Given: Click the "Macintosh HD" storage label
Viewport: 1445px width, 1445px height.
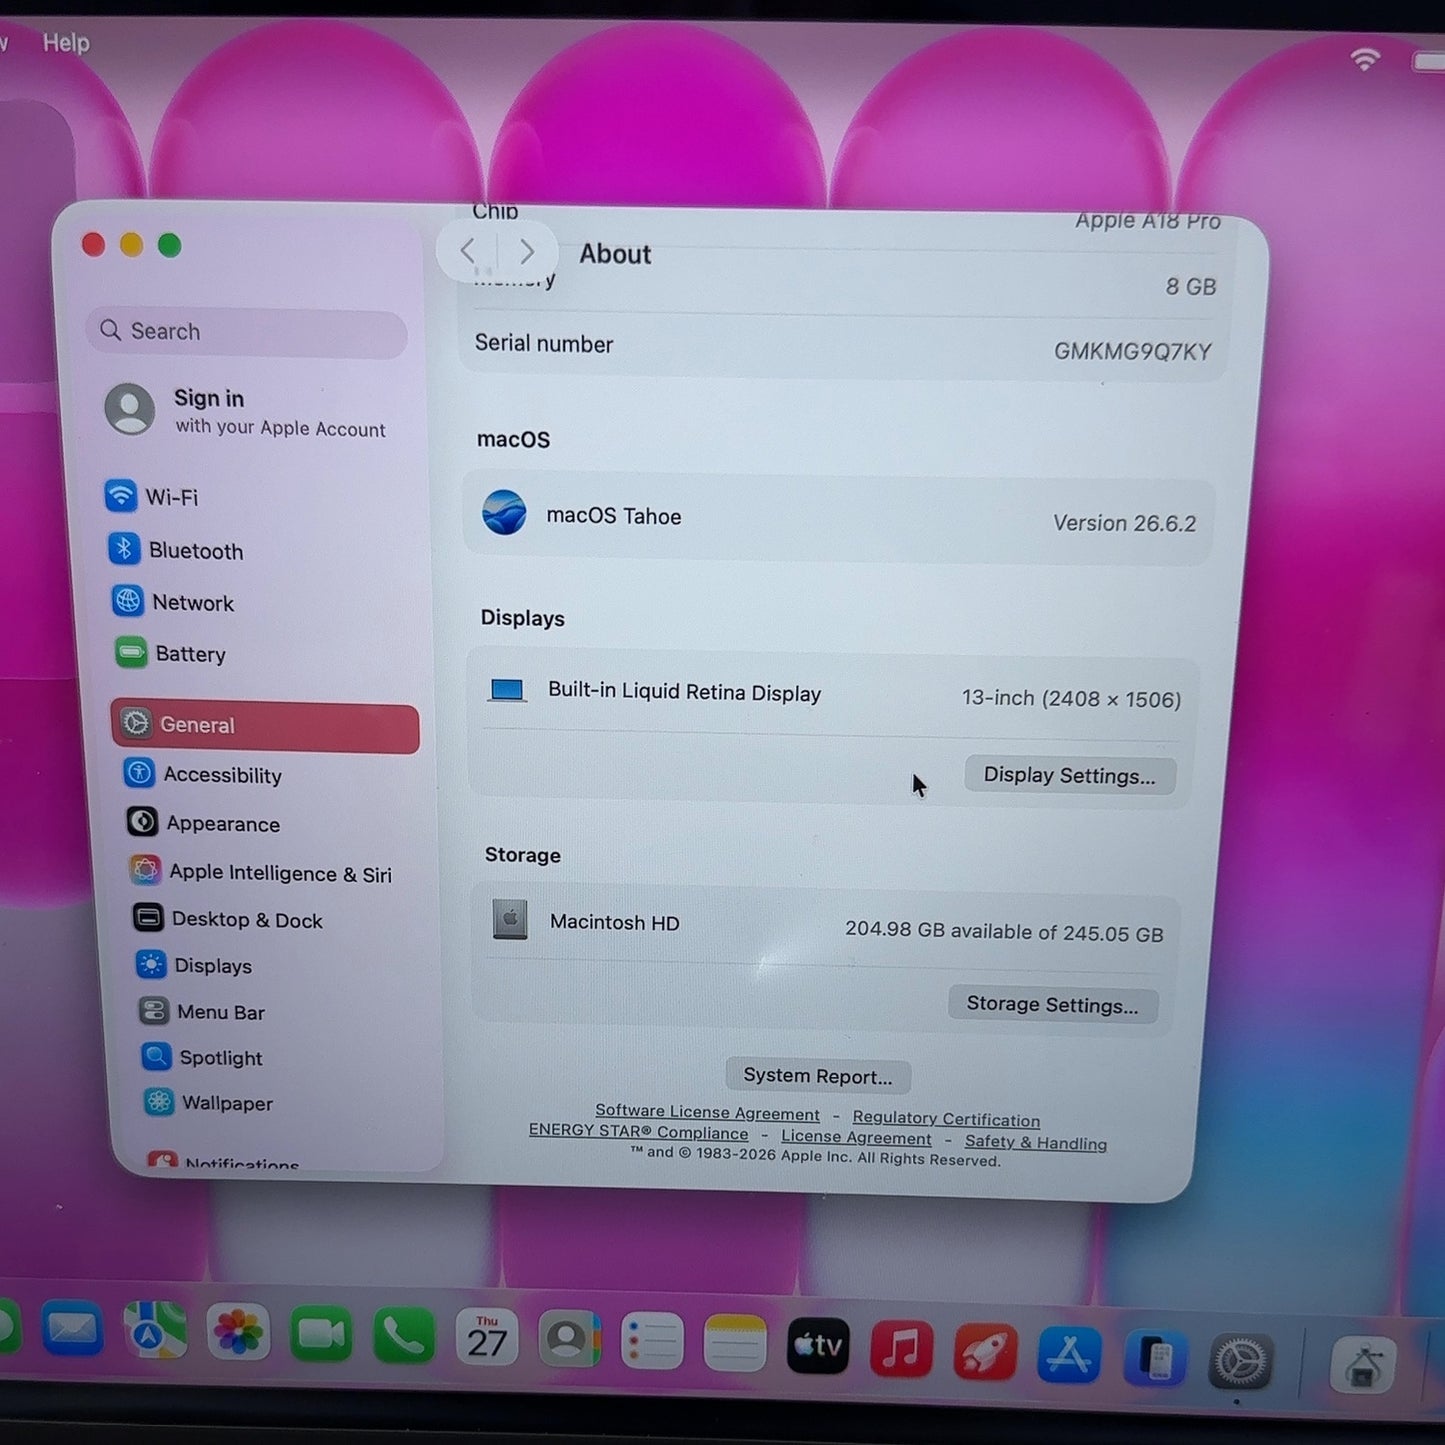Looking at the screenshot, I should point(614,922).
